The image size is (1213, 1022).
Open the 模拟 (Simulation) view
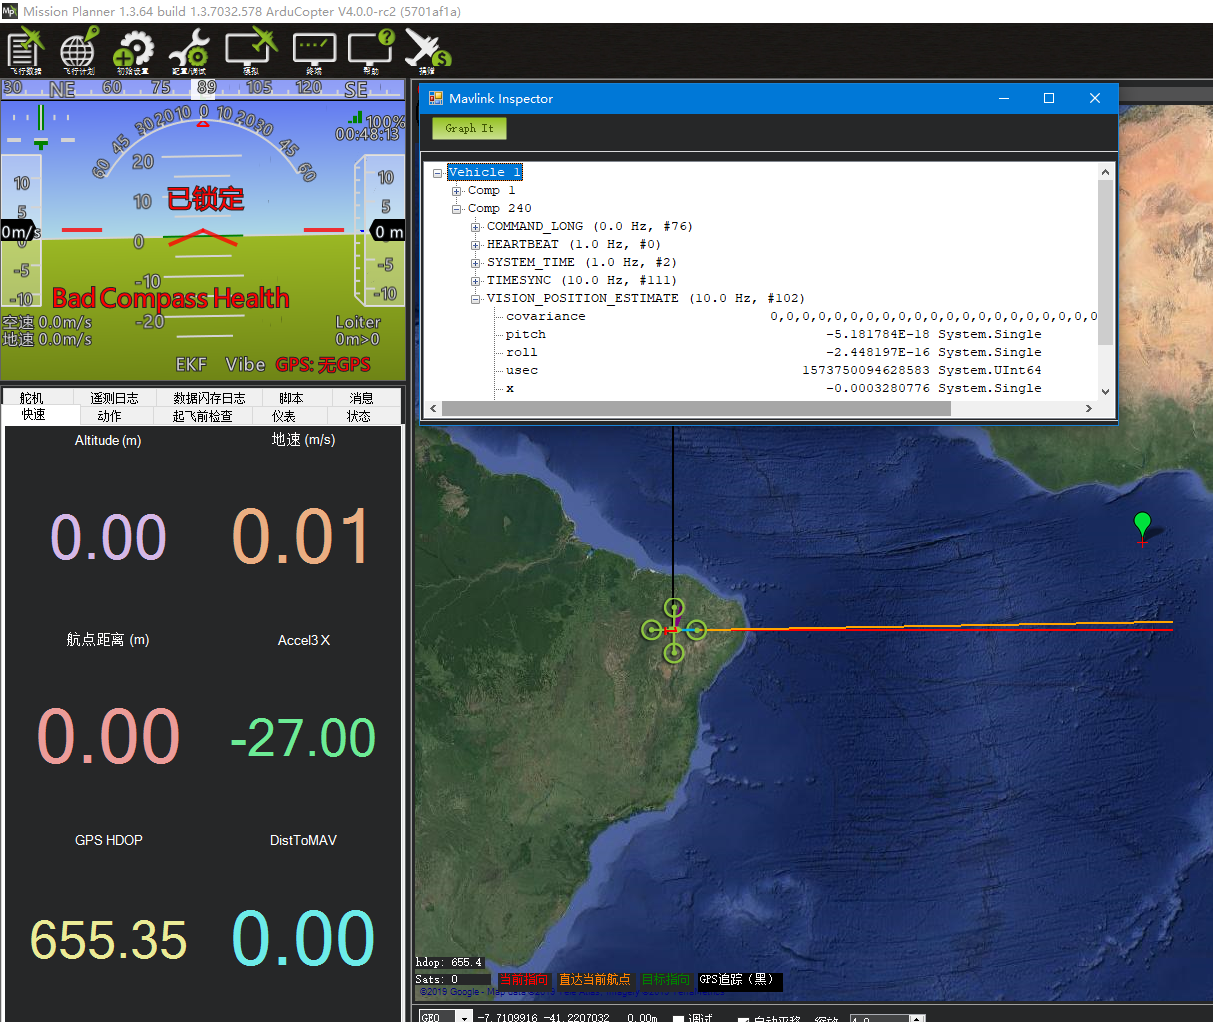tap(250, 50)
